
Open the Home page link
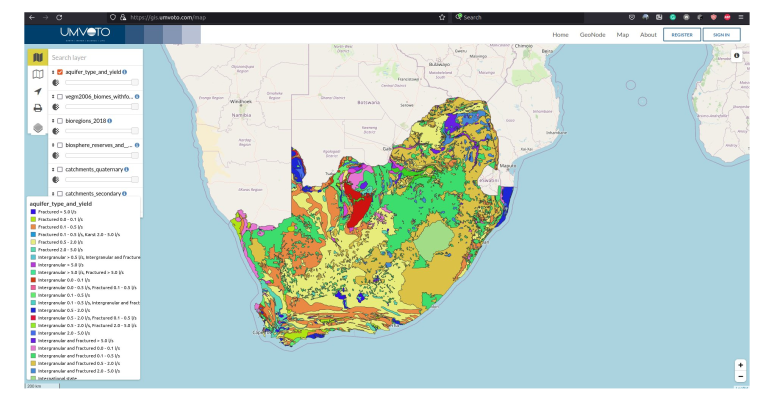(560, 35)
